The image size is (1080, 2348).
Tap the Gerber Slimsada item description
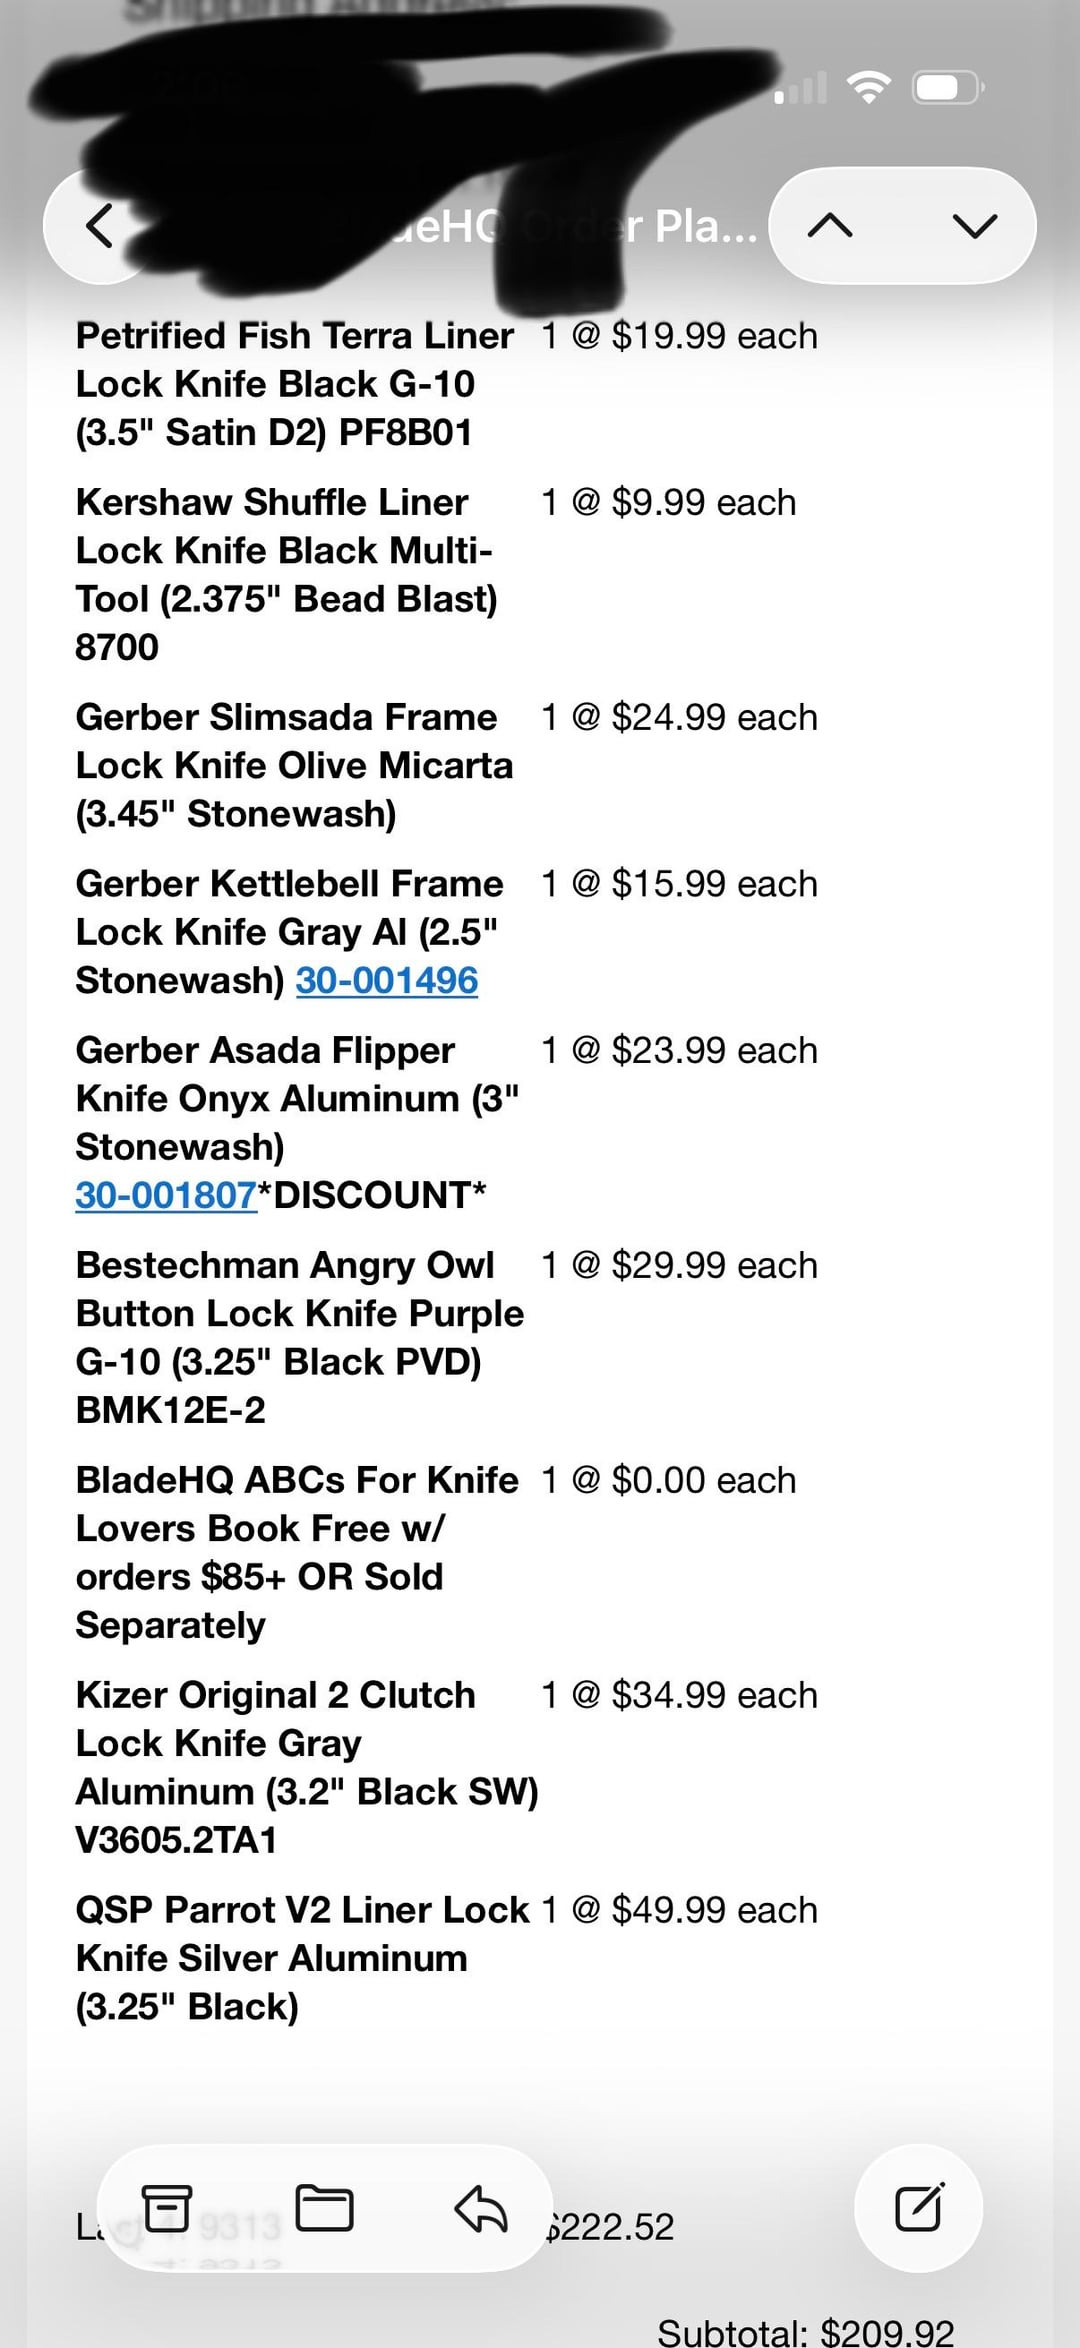(294, 765)
